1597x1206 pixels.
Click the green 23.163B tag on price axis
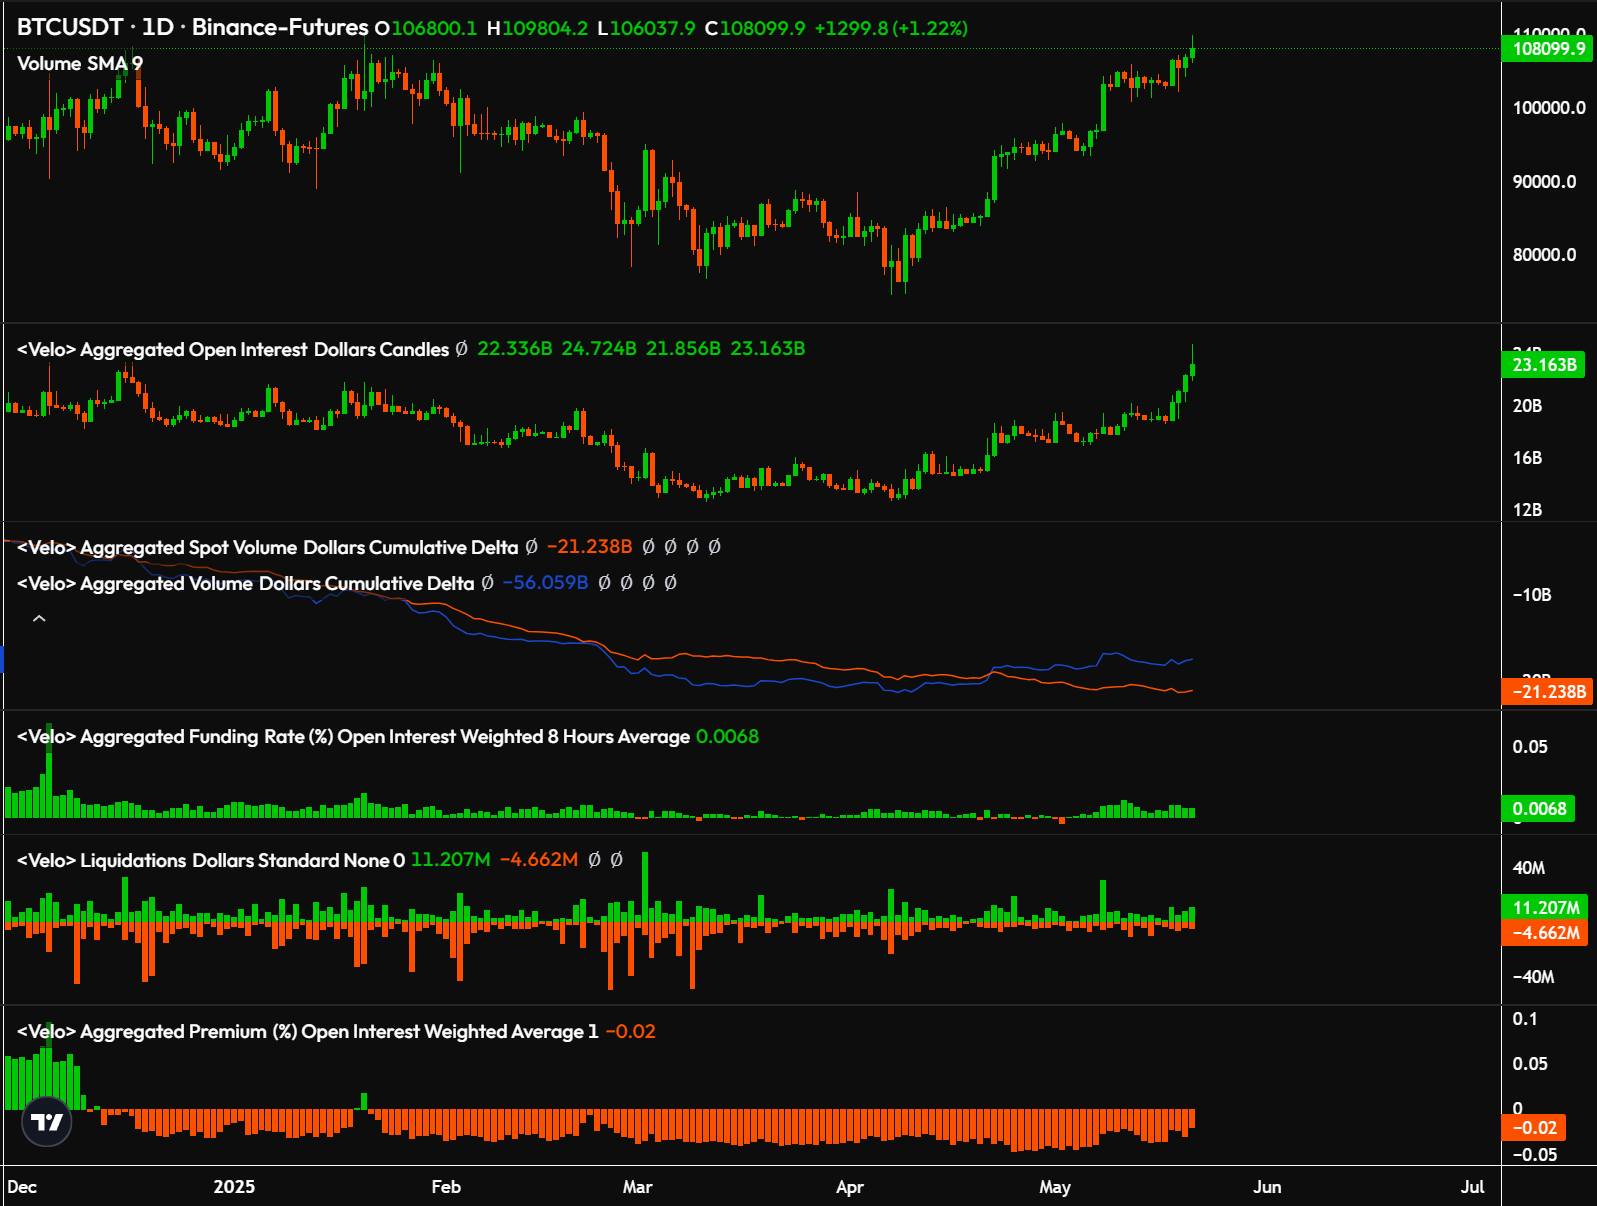click(x=1544, y=365)
